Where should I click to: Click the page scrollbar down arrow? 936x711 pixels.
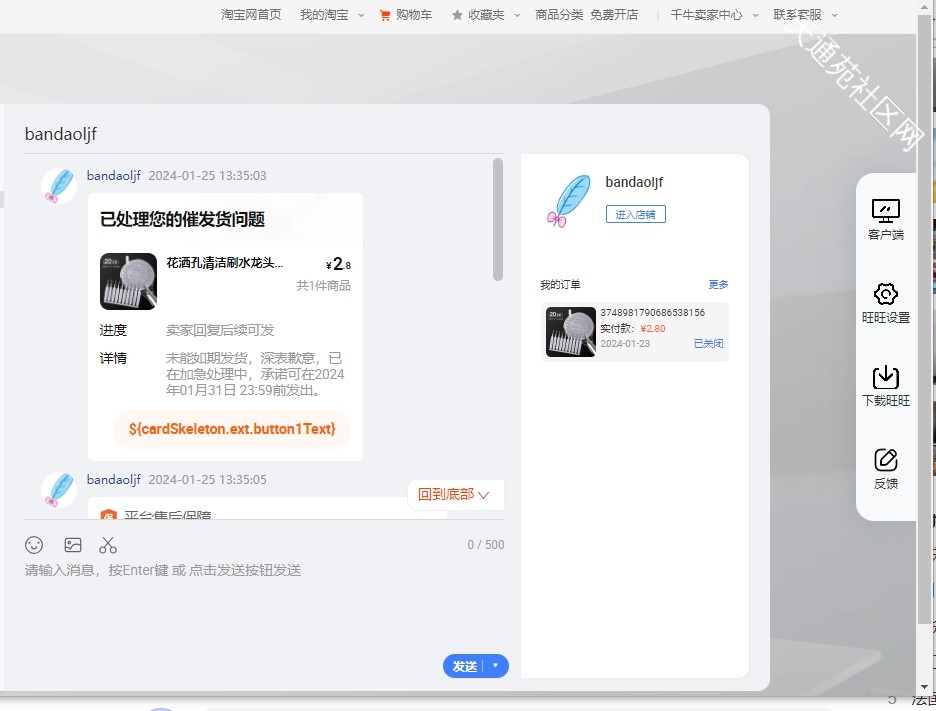click(x=924, y=687)
